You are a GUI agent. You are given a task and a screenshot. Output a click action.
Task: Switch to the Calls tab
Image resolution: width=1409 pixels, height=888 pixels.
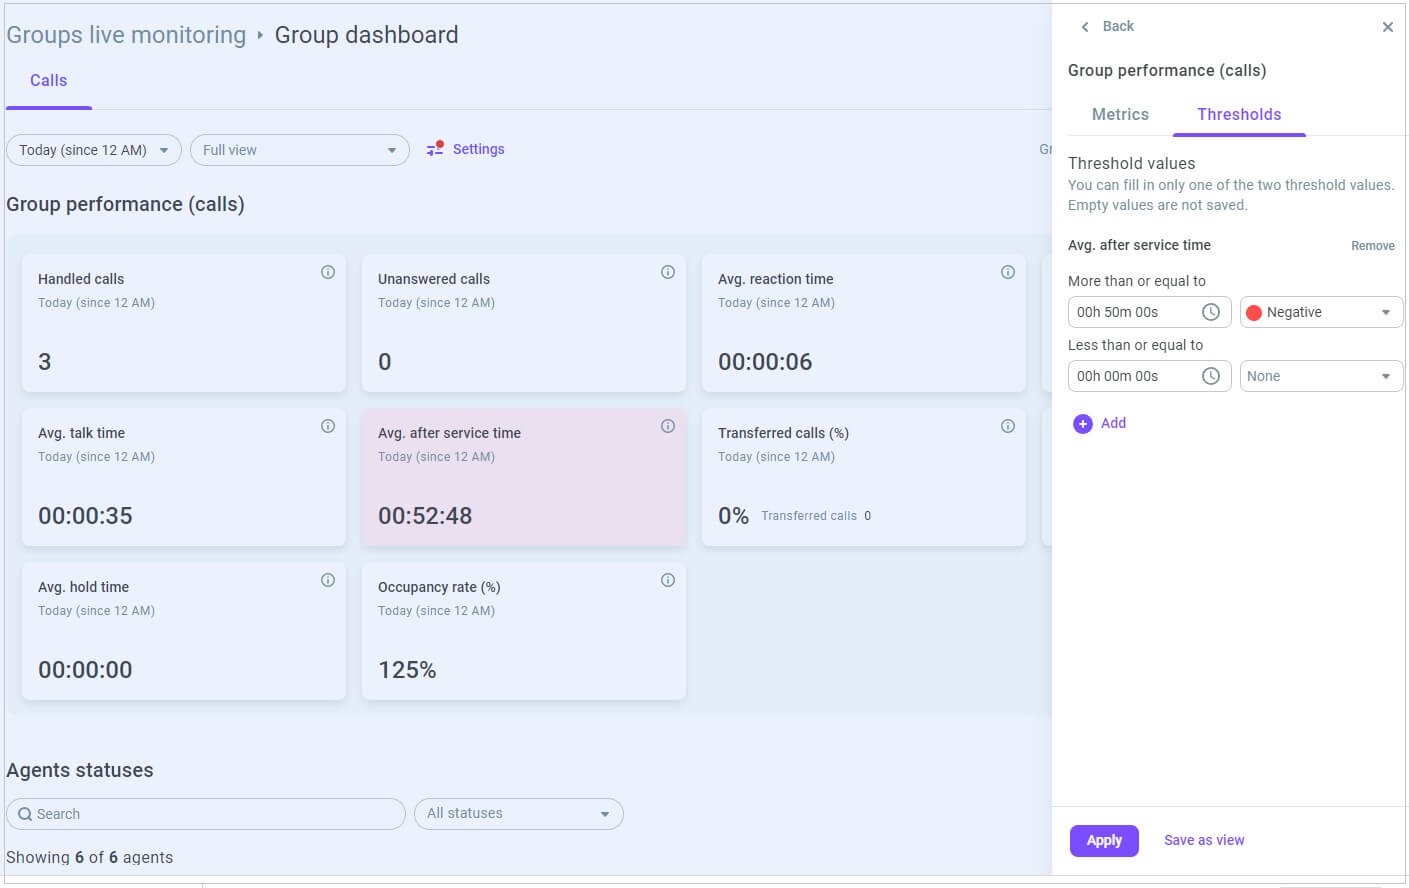[x=48, y=81]
